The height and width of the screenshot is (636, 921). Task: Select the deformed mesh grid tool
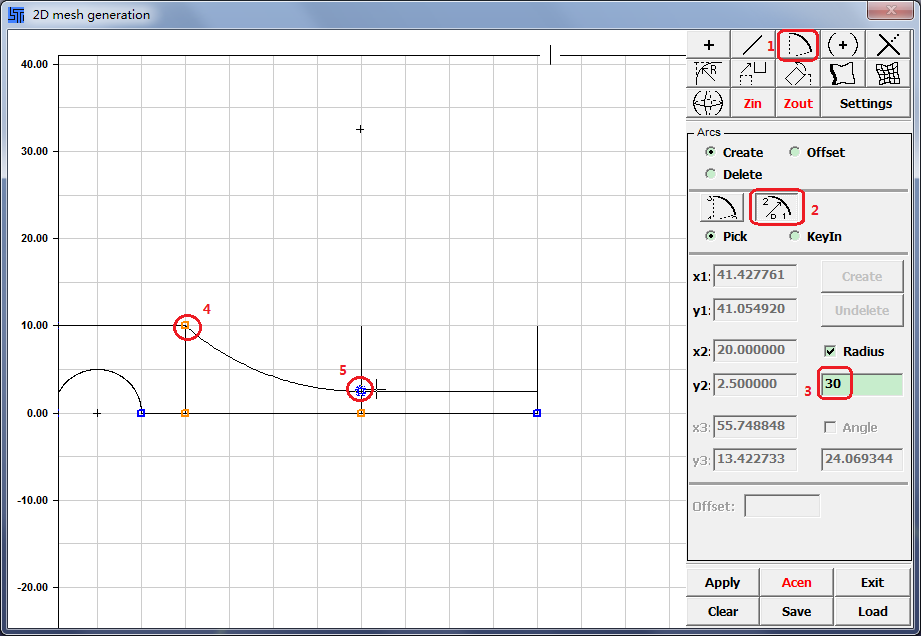pos(888,73)
